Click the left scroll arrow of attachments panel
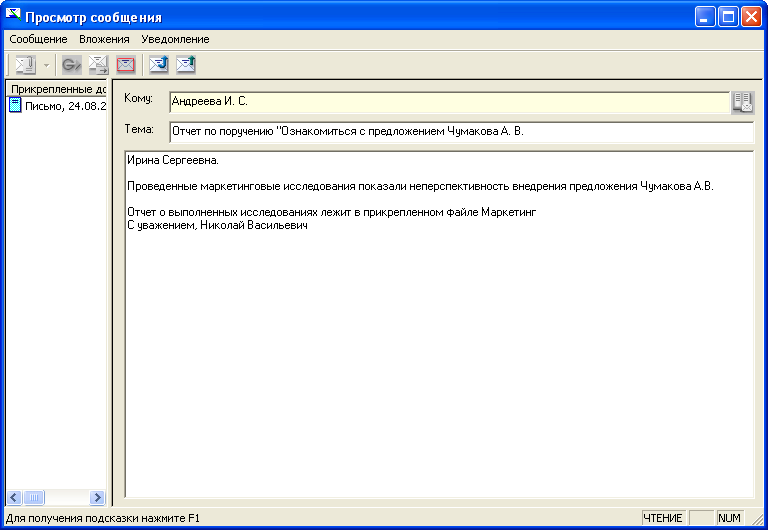This screenshot has height=530, width=768. tap(14, 498)
